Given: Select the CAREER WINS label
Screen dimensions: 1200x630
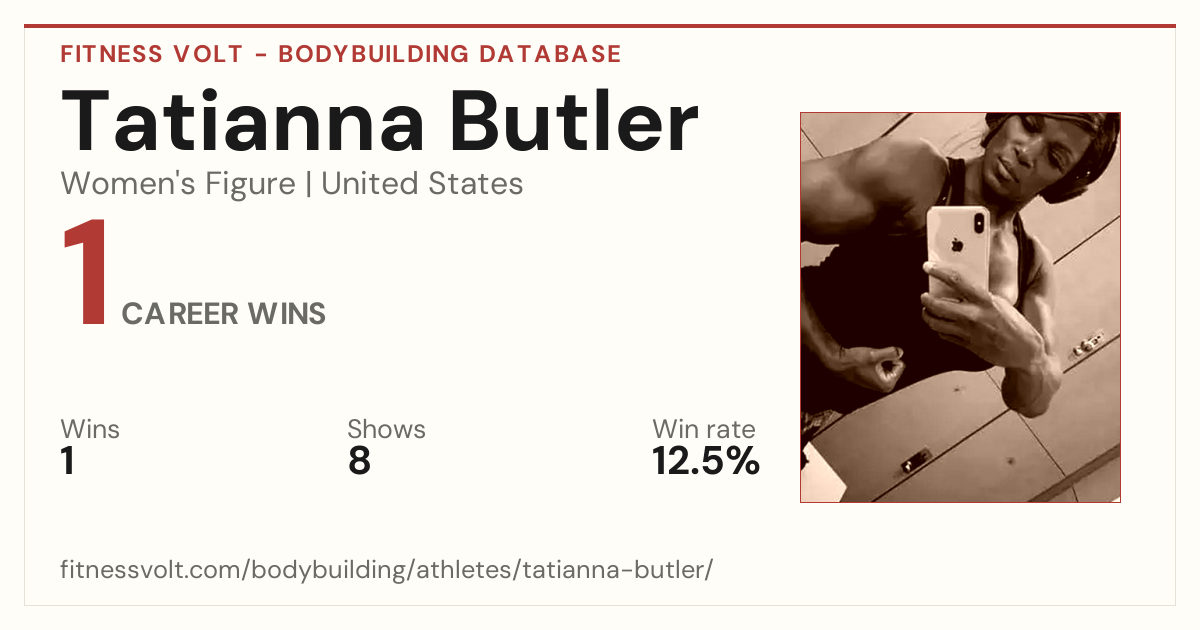Looking at the screenshot, I should coord(224,314).
